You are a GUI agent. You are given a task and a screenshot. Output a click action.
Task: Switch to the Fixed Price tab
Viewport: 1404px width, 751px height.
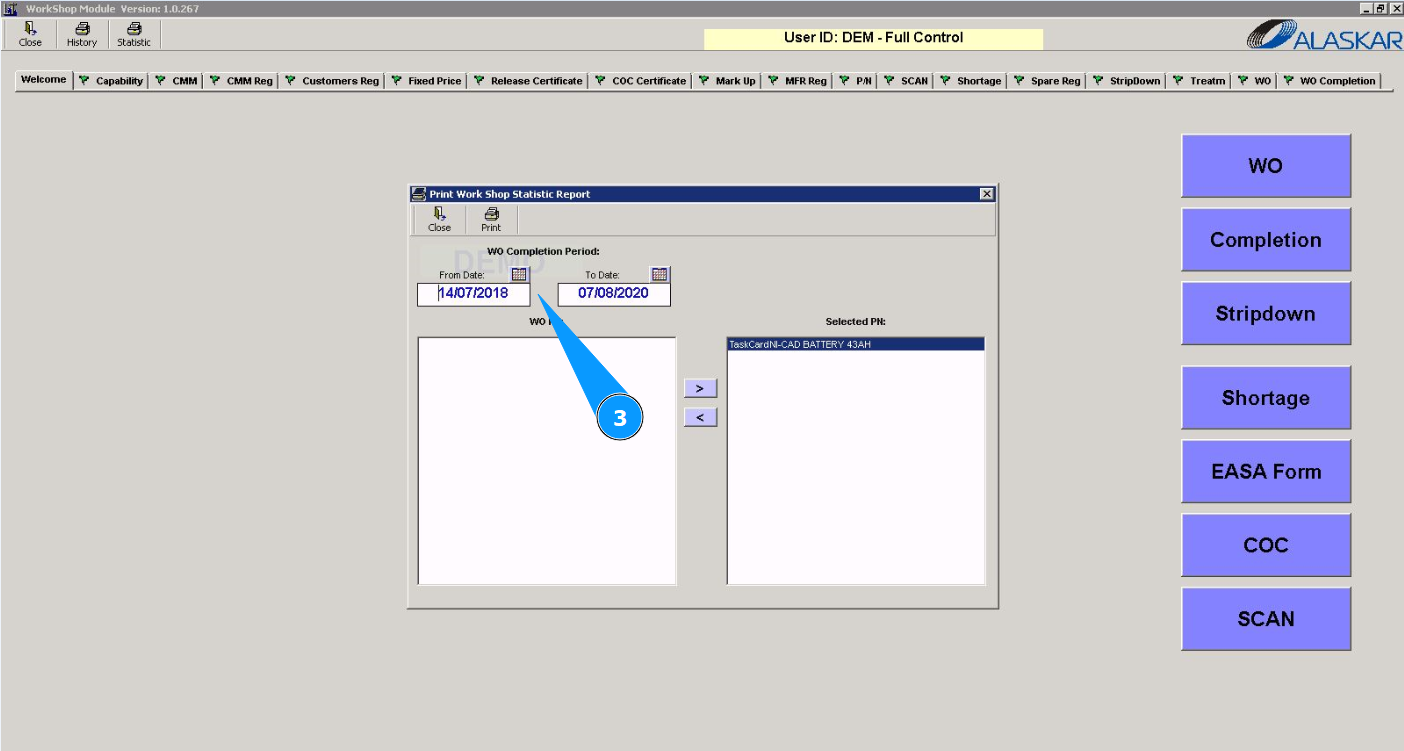coord(427,81)
